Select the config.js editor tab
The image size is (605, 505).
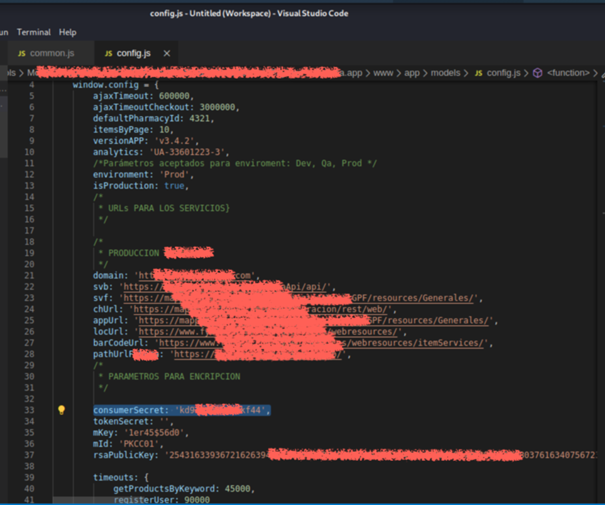(133, 53)
